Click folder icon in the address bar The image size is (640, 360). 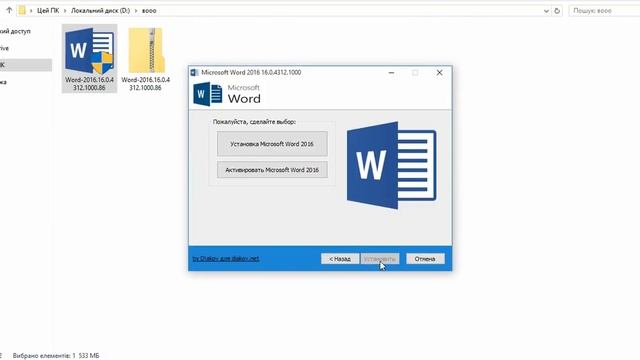pyautogui.click(x=22, y=11)
